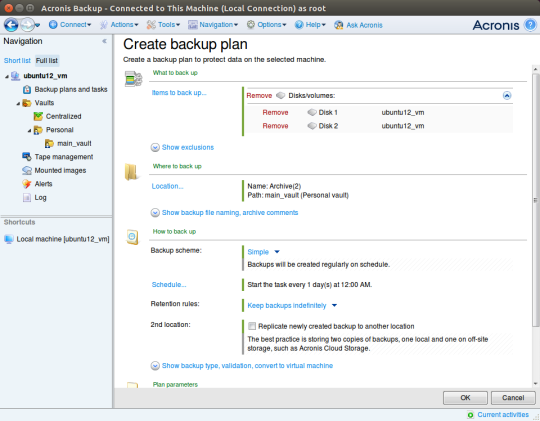Collapse the Navigation pane with chevron

click(x=104, y=41)
